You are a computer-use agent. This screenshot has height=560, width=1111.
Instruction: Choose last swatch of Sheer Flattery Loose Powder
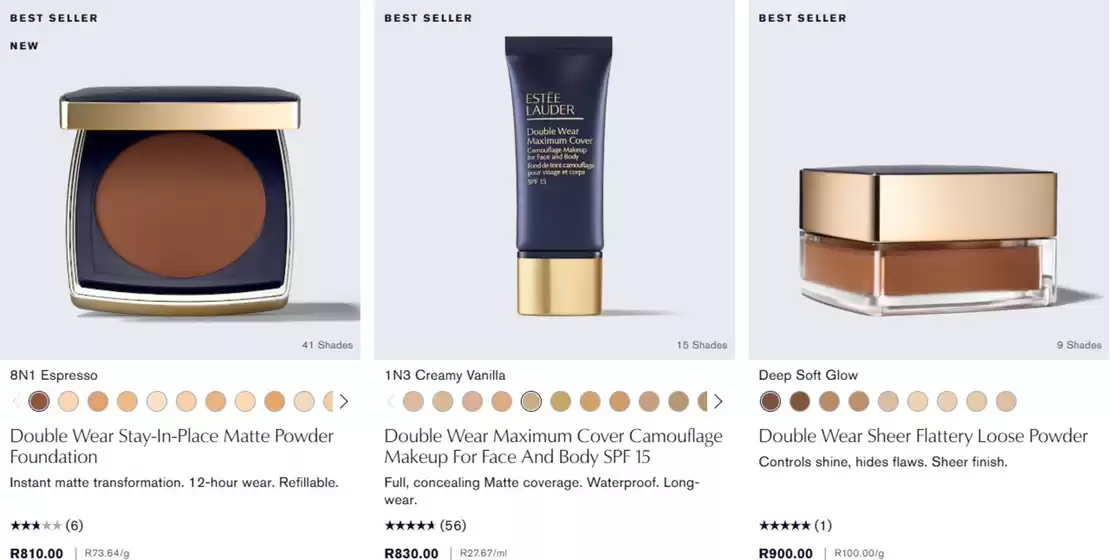click(1006, 401)
